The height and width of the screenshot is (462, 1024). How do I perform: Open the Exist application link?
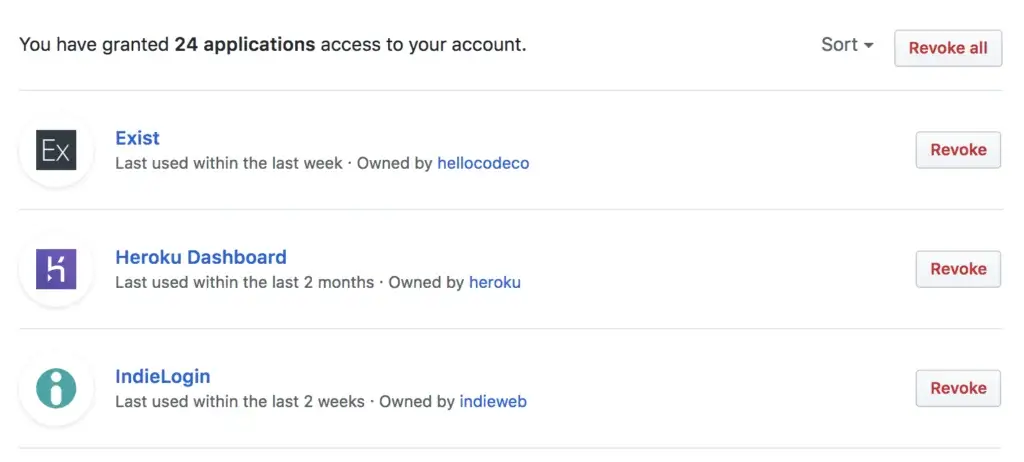137,138
